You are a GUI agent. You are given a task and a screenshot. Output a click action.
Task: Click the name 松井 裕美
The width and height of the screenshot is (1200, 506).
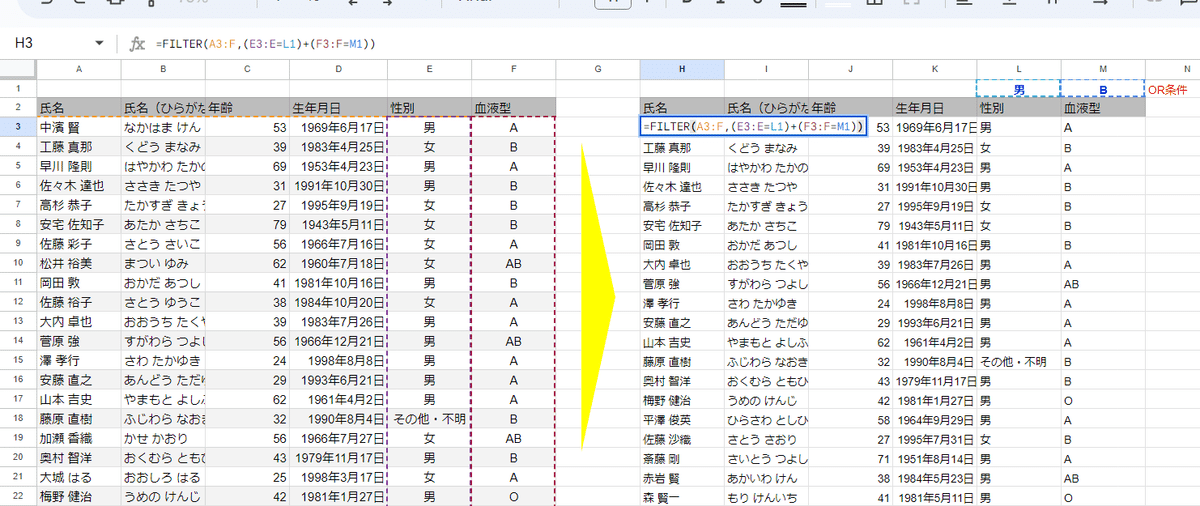(x=65, y=263)
